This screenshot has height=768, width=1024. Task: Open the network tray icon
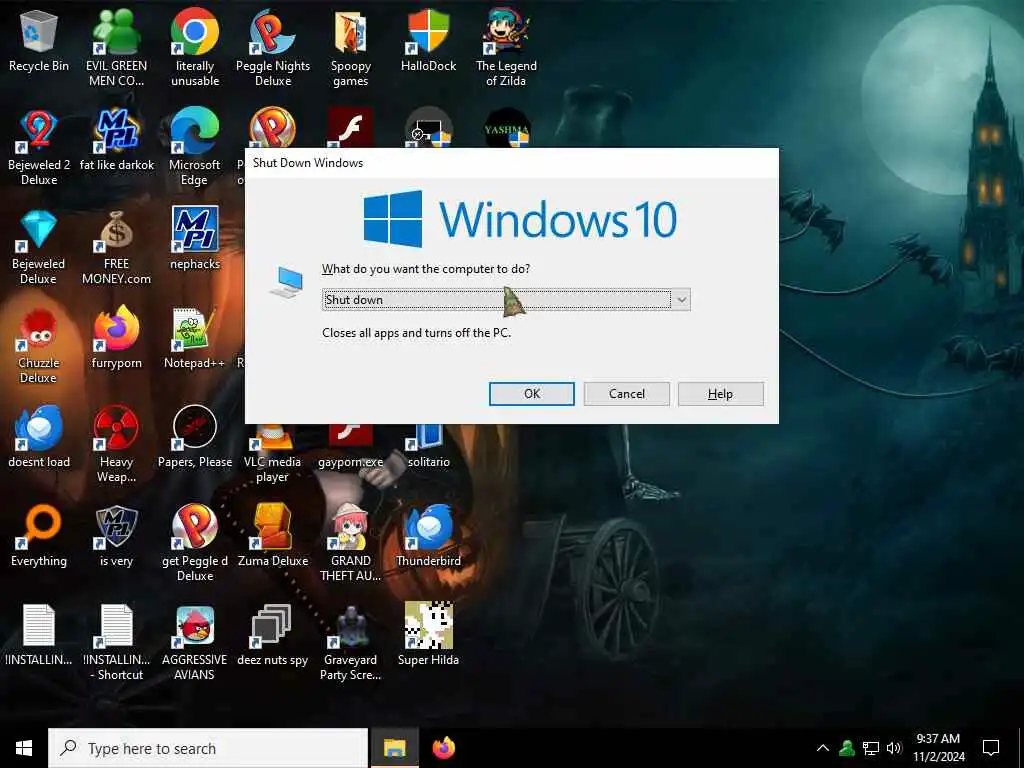871,748
